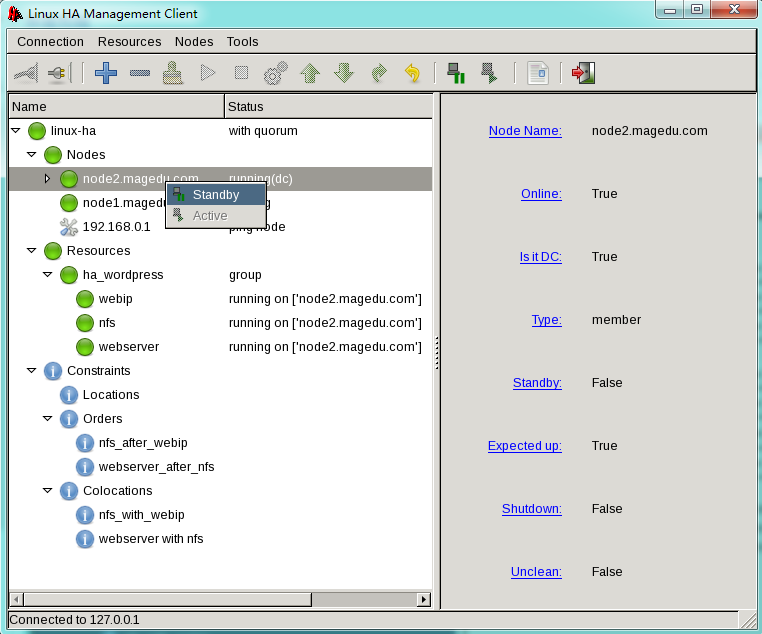Click the 'member' type value text
762x634 pixels.
point(616,320)
